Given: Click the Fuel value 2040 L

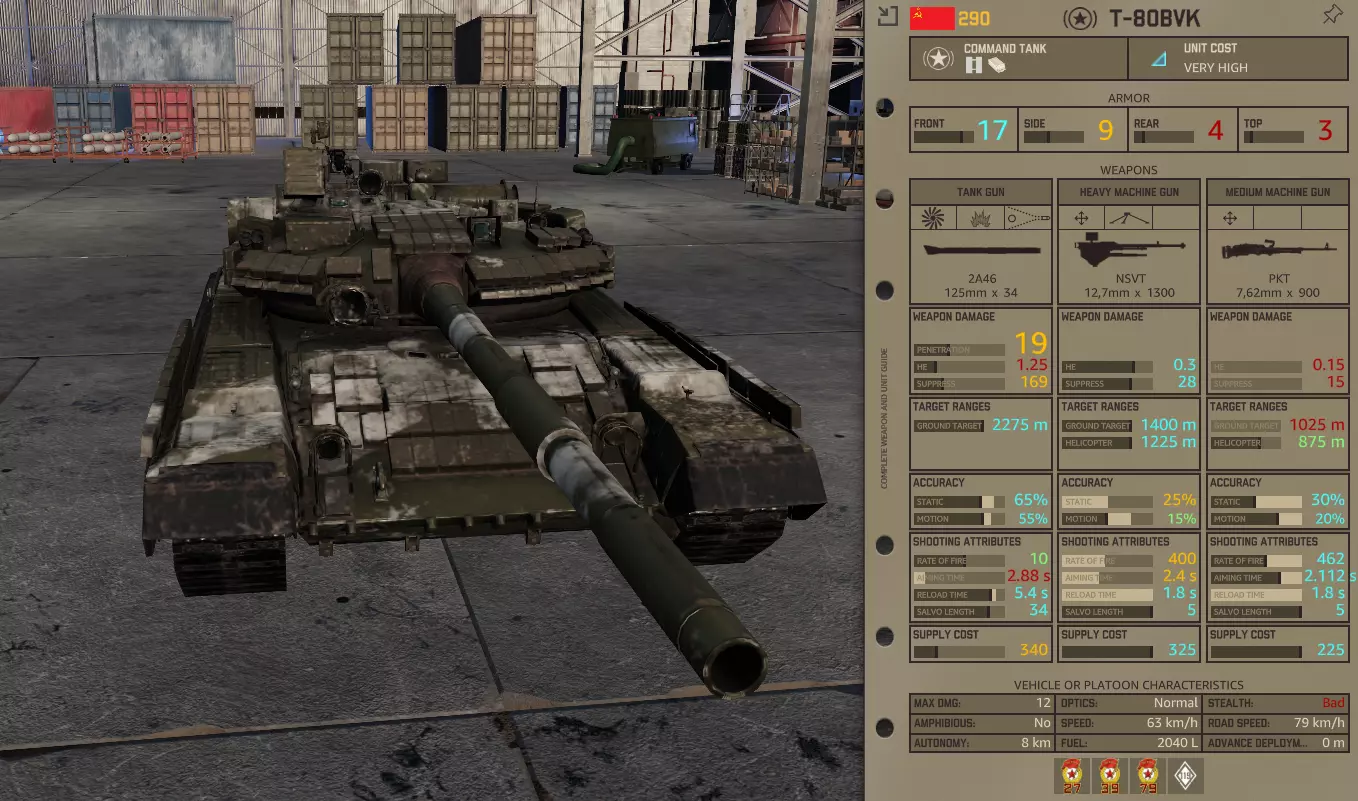Looking at the screenshot, I should [1175, 743].
